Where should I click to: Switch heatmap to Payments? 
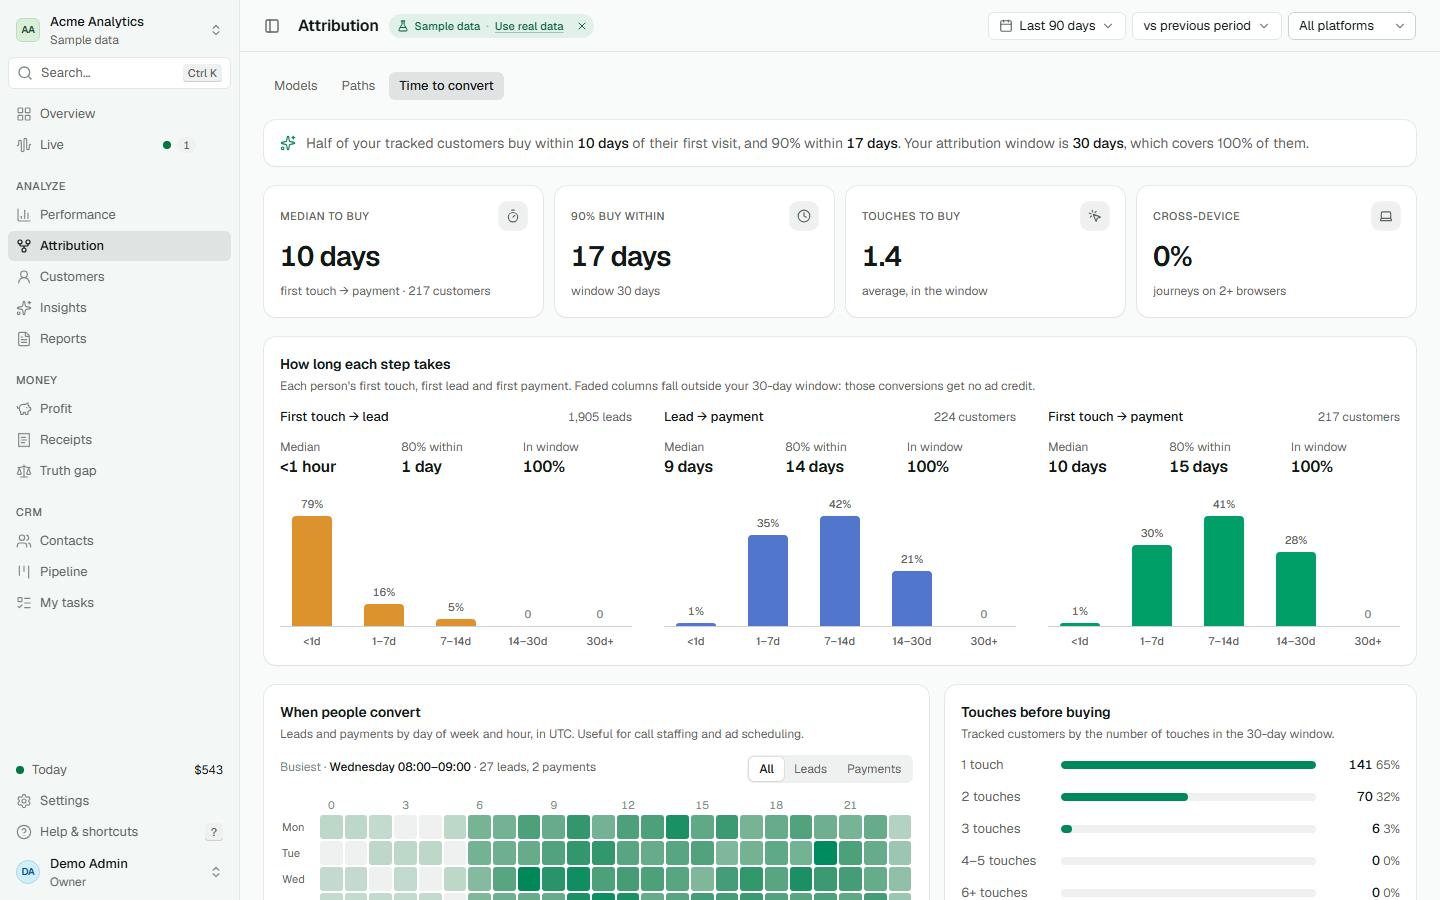tap(874, 769)
